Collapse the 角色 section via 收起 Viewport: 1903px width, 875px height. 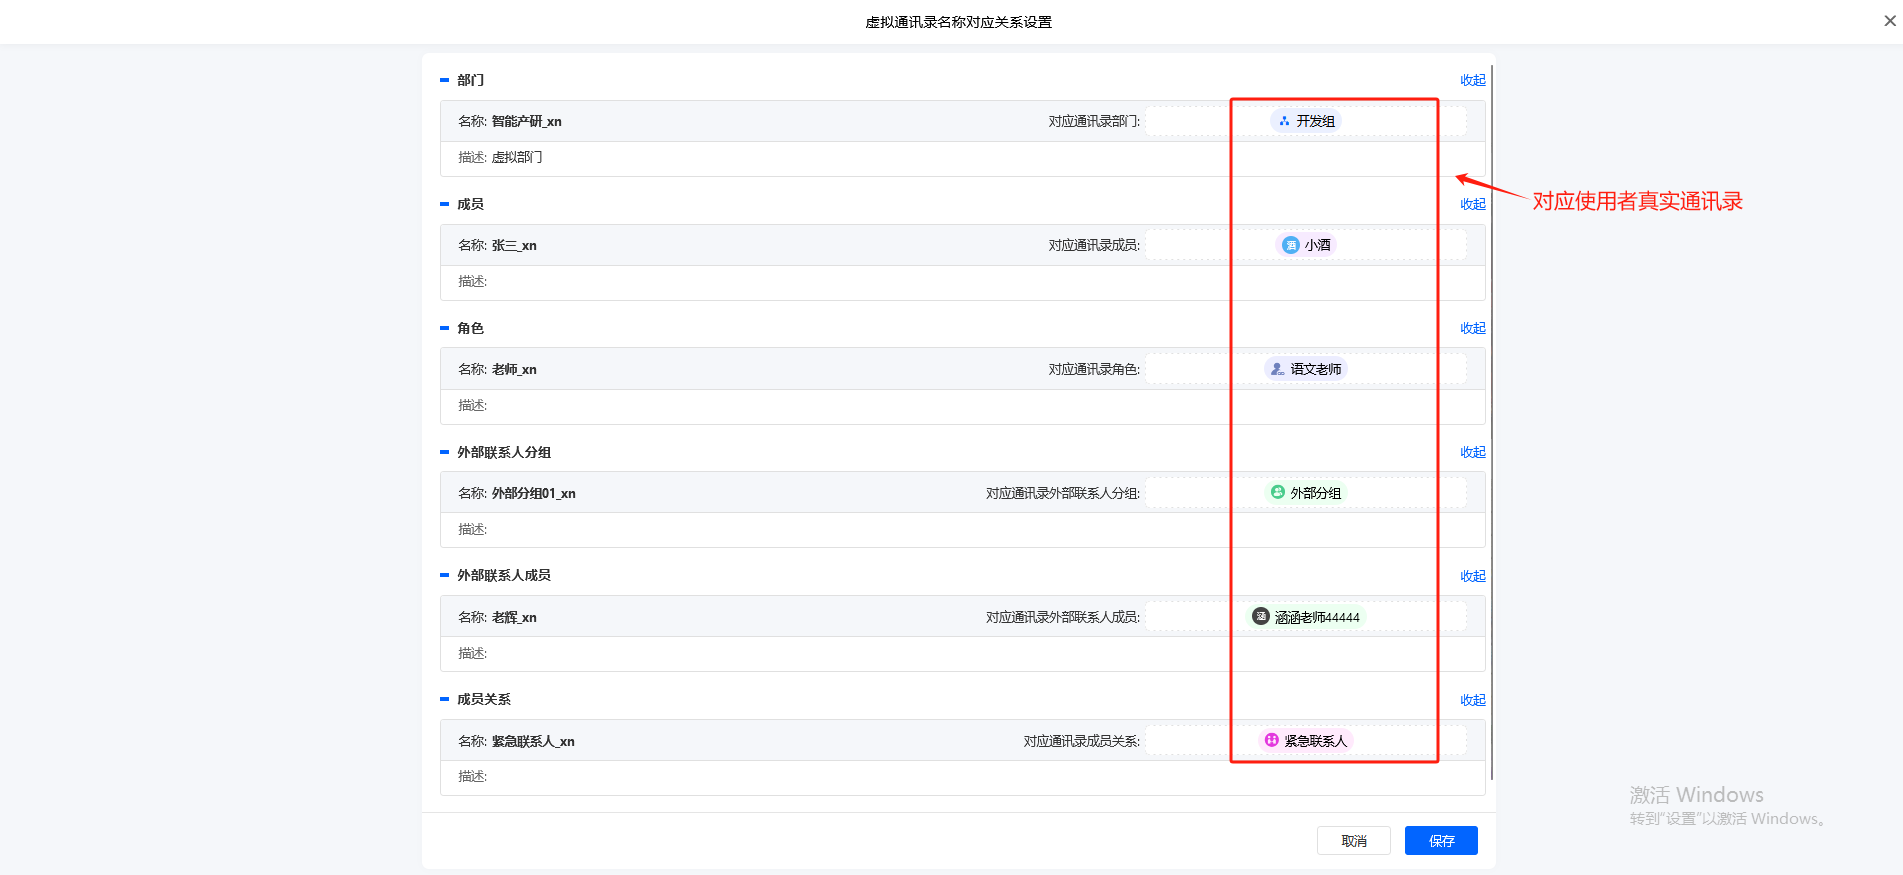pos(1472,328)
